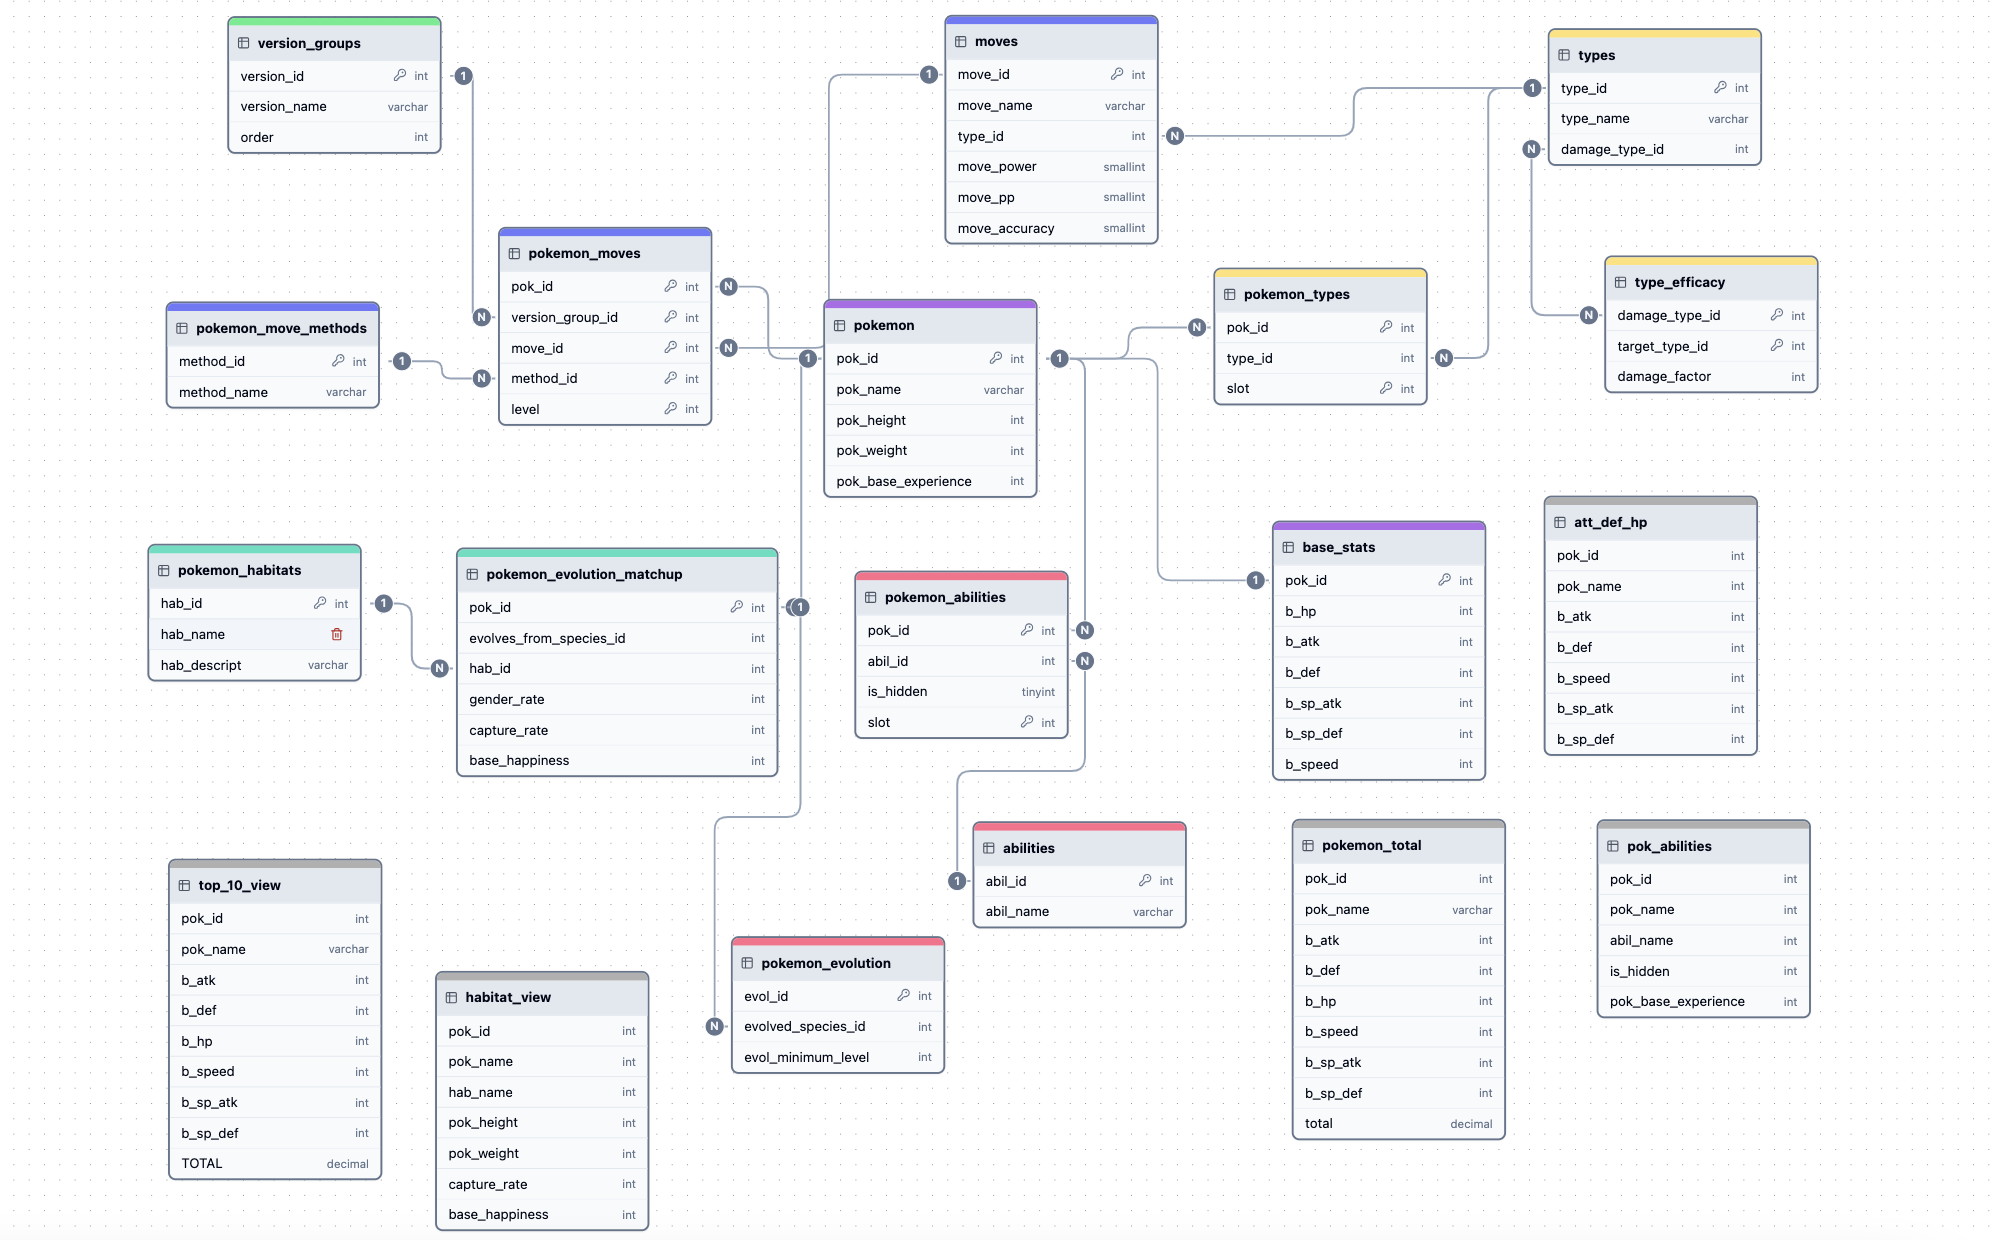
Task: Click the table icon beside pokemon title
Action: [840, 325]
